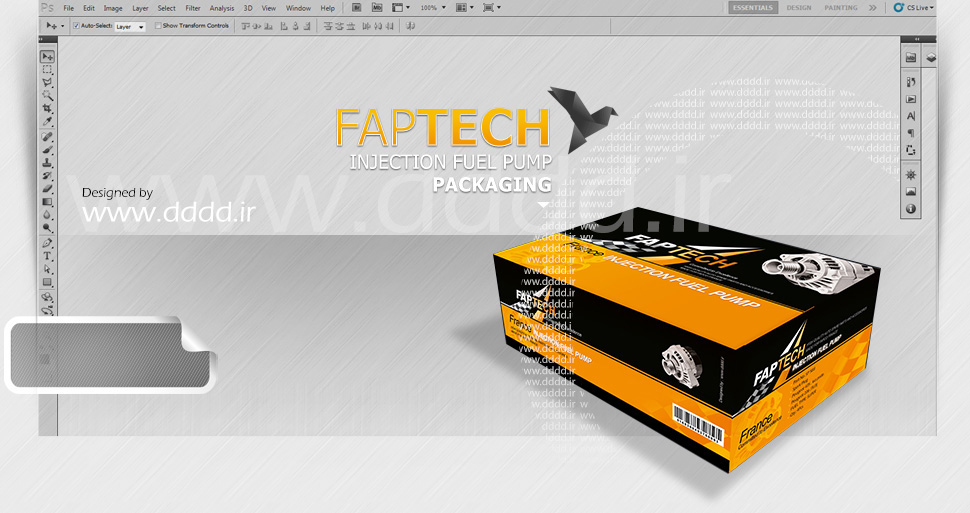This screenshot has height=513, width=970.
Task: Select the Crop tool
Action: [x=47, y=108]
